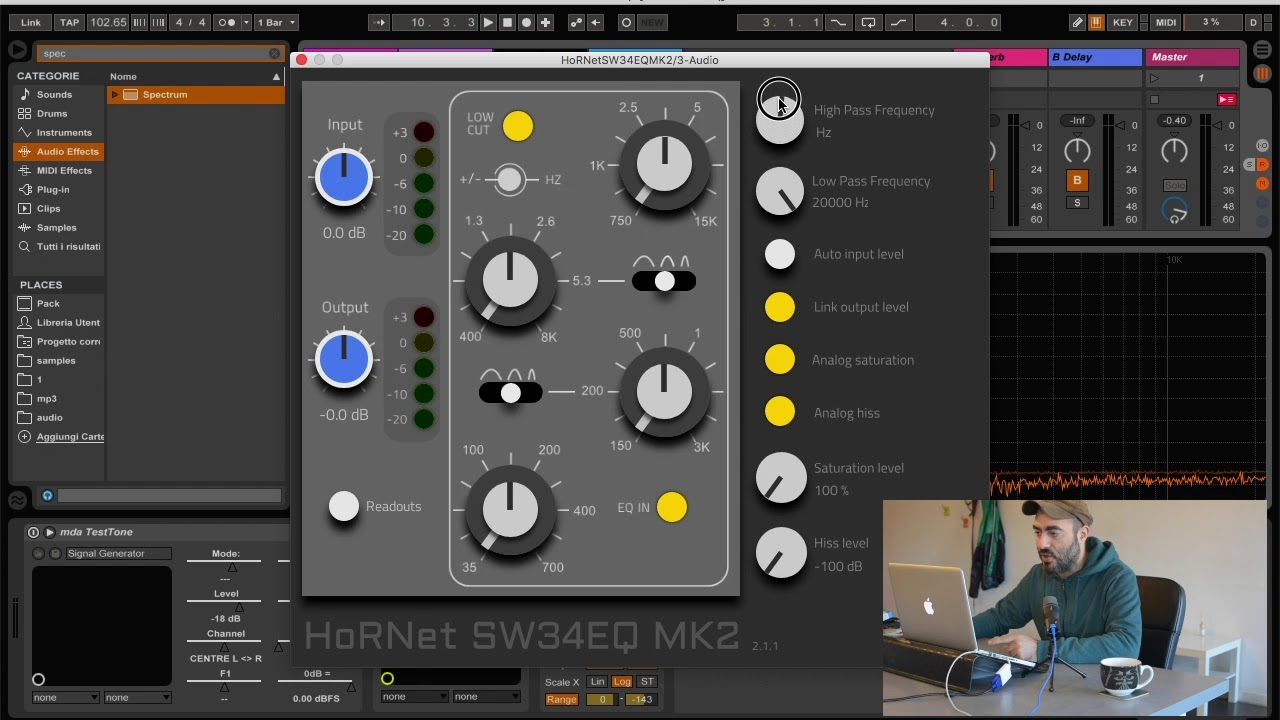The width and height of the screenshot is (1280, 720).
Task: Select the Lin scale X button
Action: [x=597, y=682]
